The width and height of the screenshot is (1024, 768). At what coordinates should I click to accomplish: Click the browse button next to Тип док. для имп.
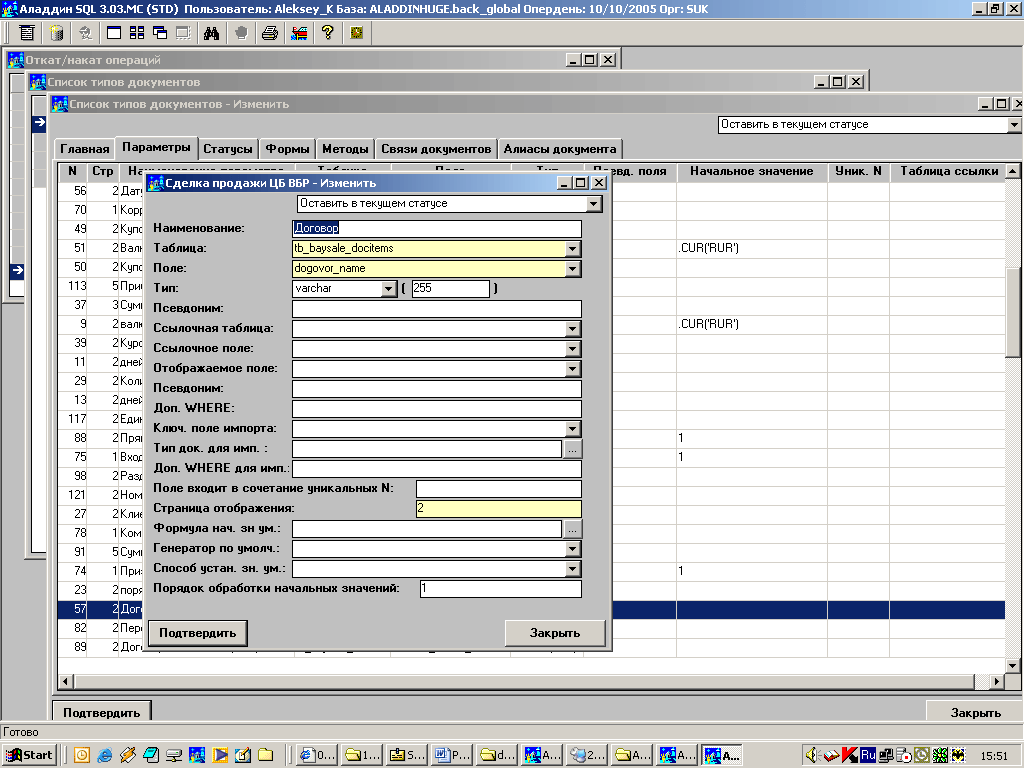tap(573, 449)
